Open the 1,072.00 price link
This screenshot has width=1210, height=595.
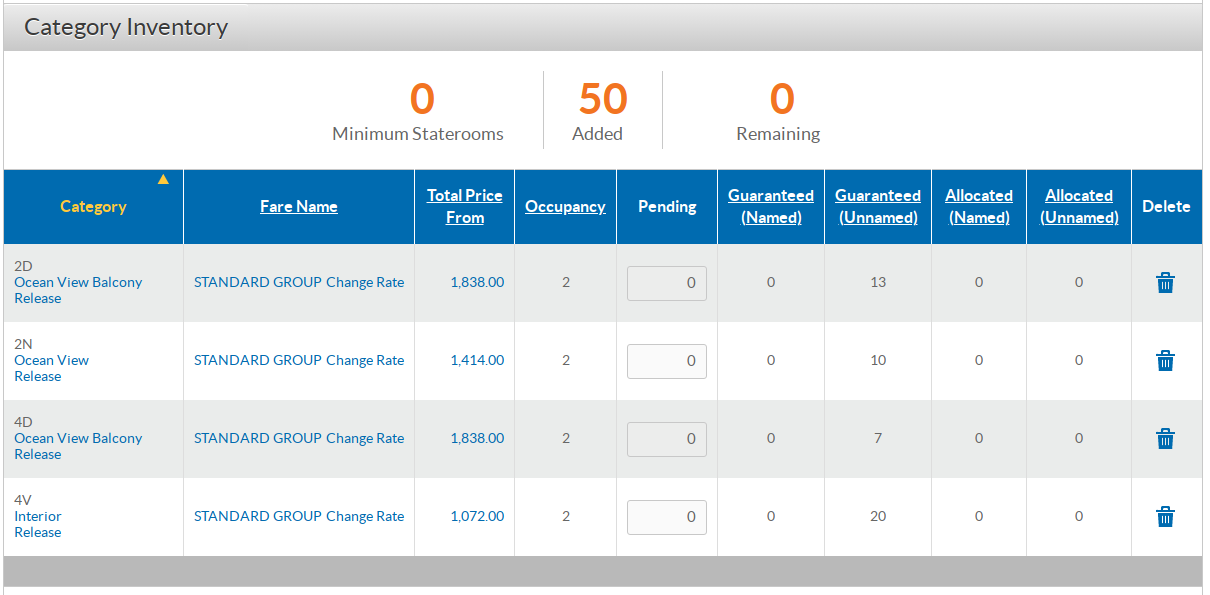coord(477,517)
